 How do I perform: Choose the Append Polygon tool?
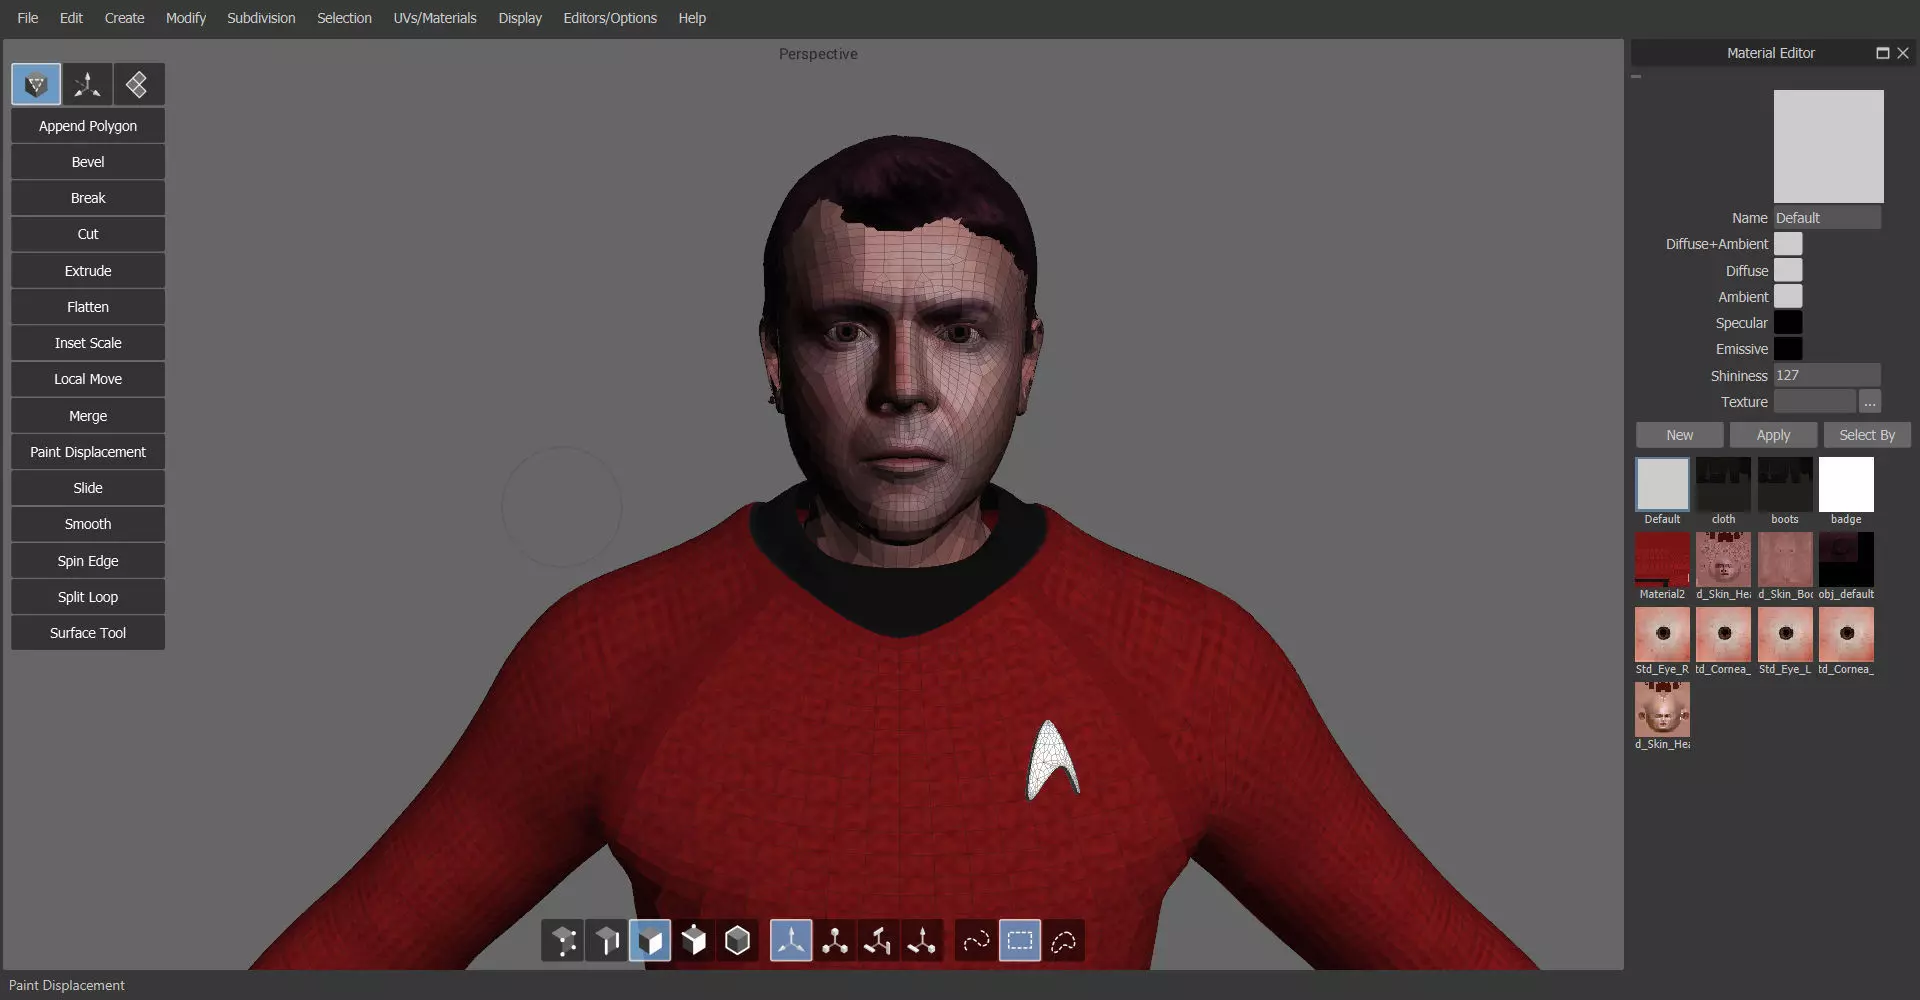pos(88,126)
